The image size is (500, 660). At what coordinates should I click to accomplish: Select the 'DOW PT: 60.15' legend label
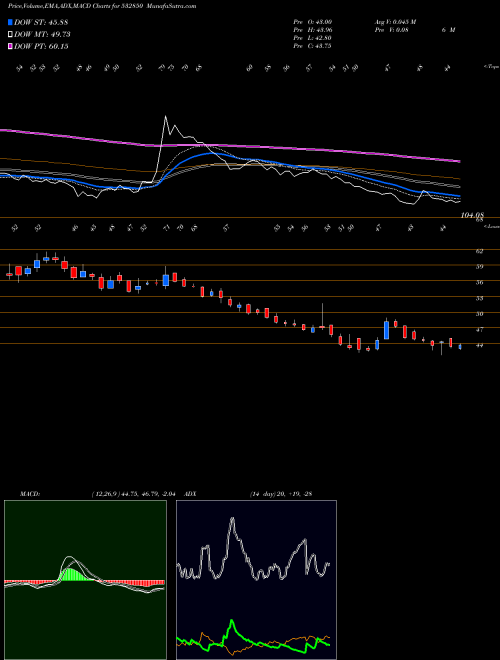pos(41,46)
